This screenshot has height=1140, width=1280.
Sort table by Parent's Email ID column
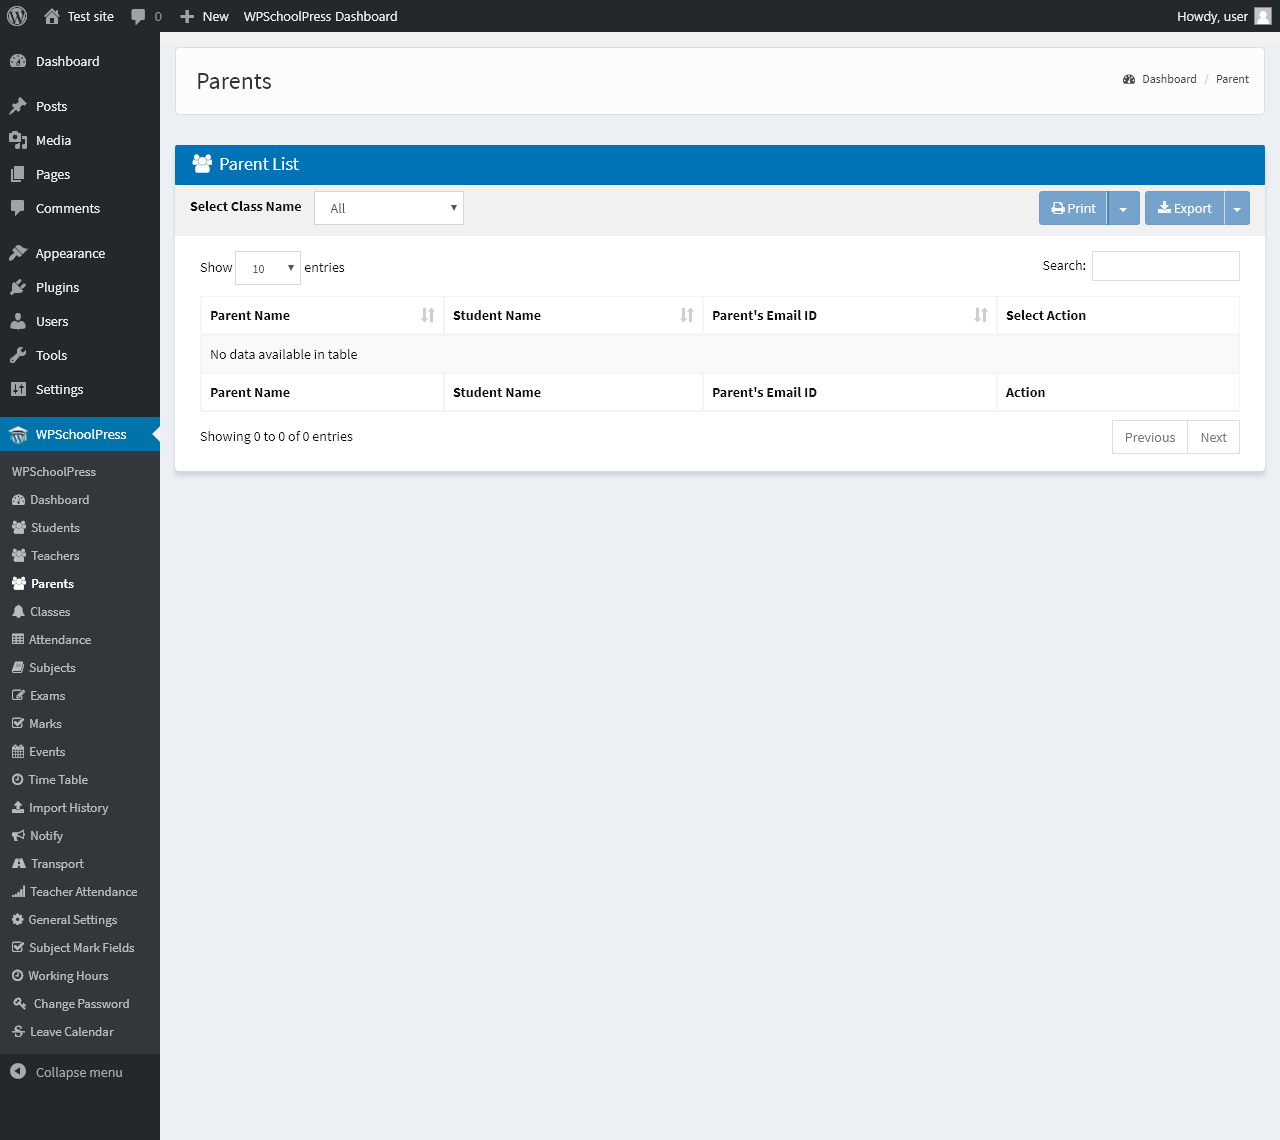850,315
